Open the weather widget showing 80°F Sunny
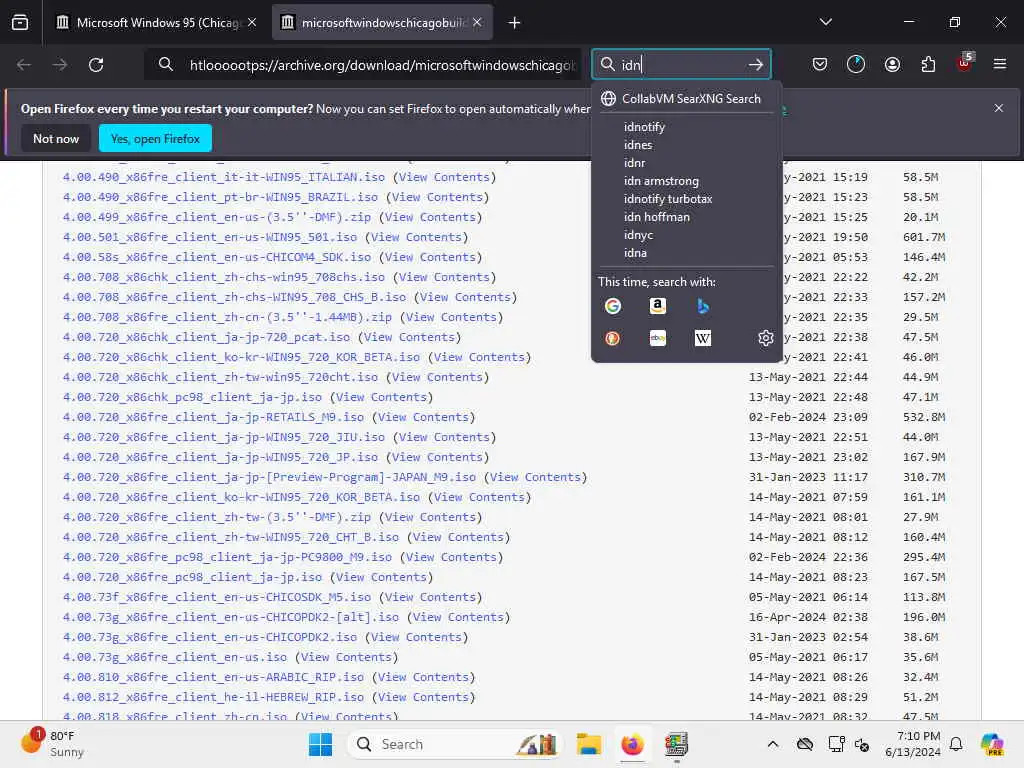The image size is (1024, 768). (52, 744)
